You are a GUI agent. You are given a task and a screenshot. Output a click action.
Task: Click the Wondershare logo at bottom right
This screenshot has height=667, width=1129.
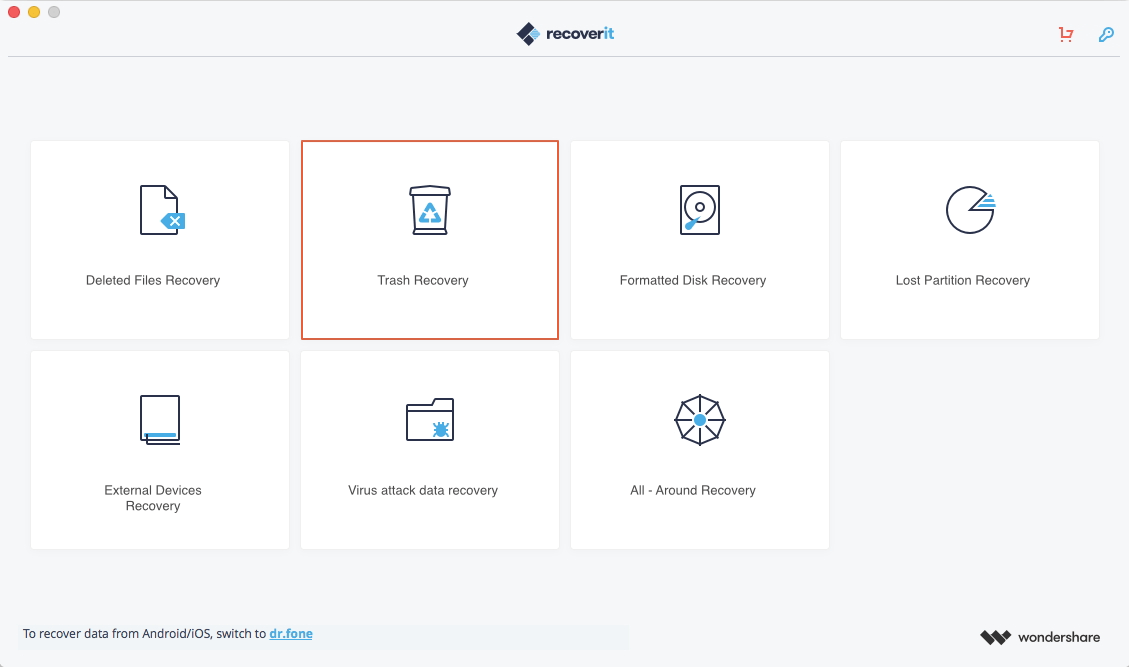[x=1040, y=637]
